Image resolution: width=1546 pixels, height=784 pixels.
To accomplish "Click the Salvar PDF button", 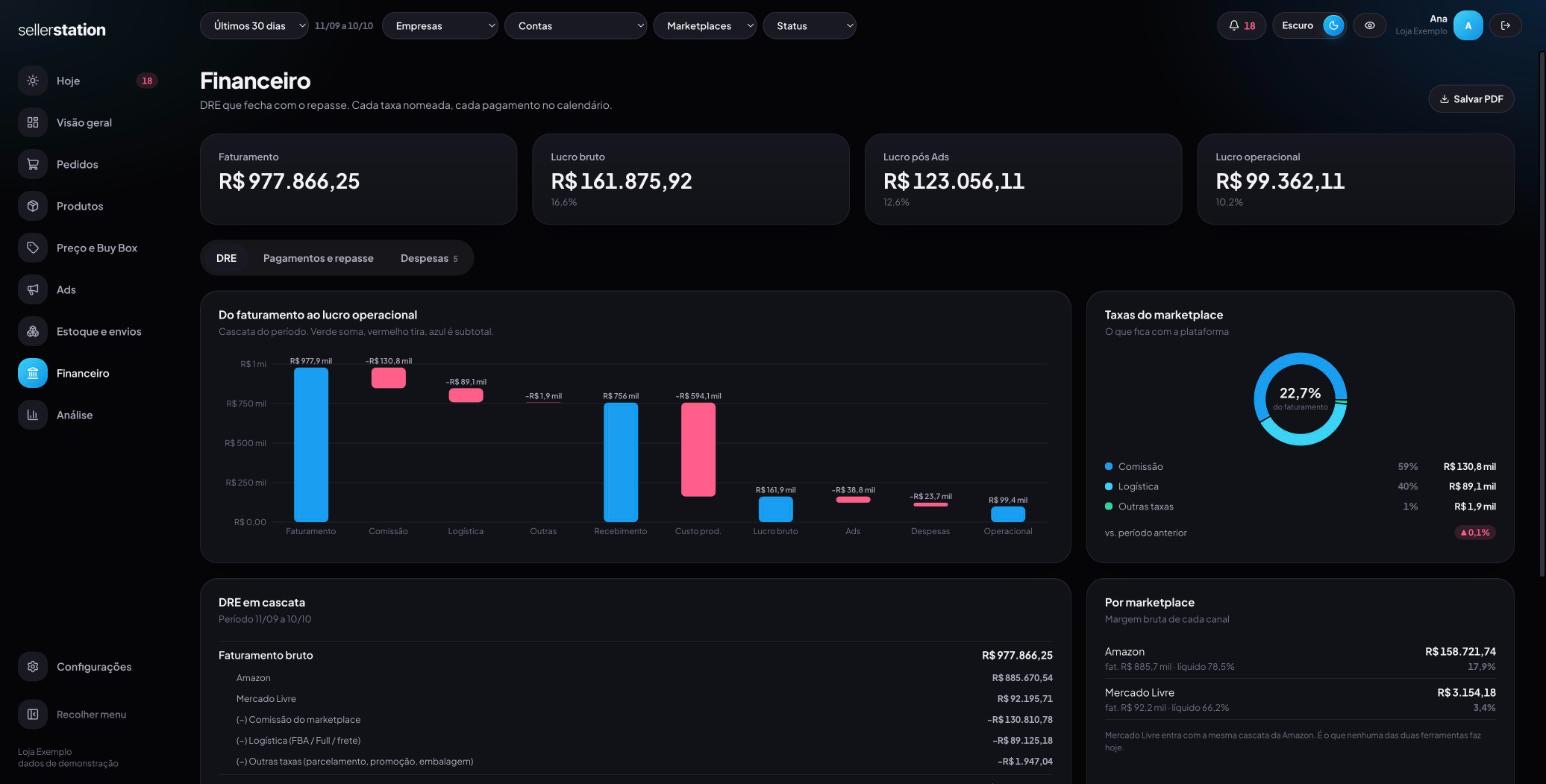I will tap(1471, 99).
